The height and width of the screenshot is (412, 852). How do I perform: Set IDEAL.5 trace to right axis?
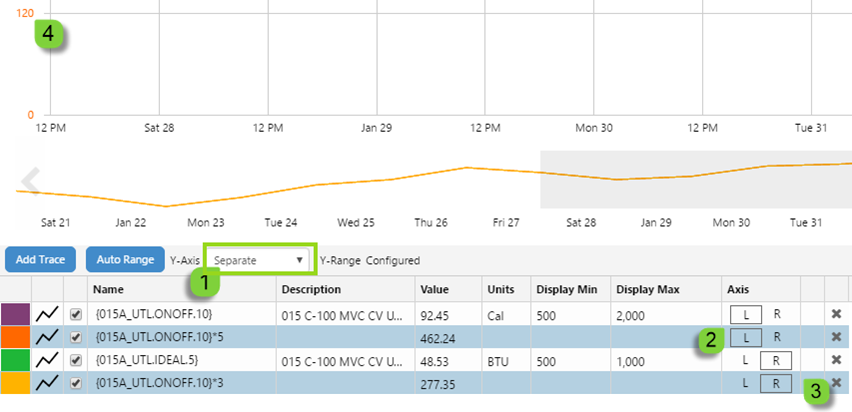pos(776,360)
